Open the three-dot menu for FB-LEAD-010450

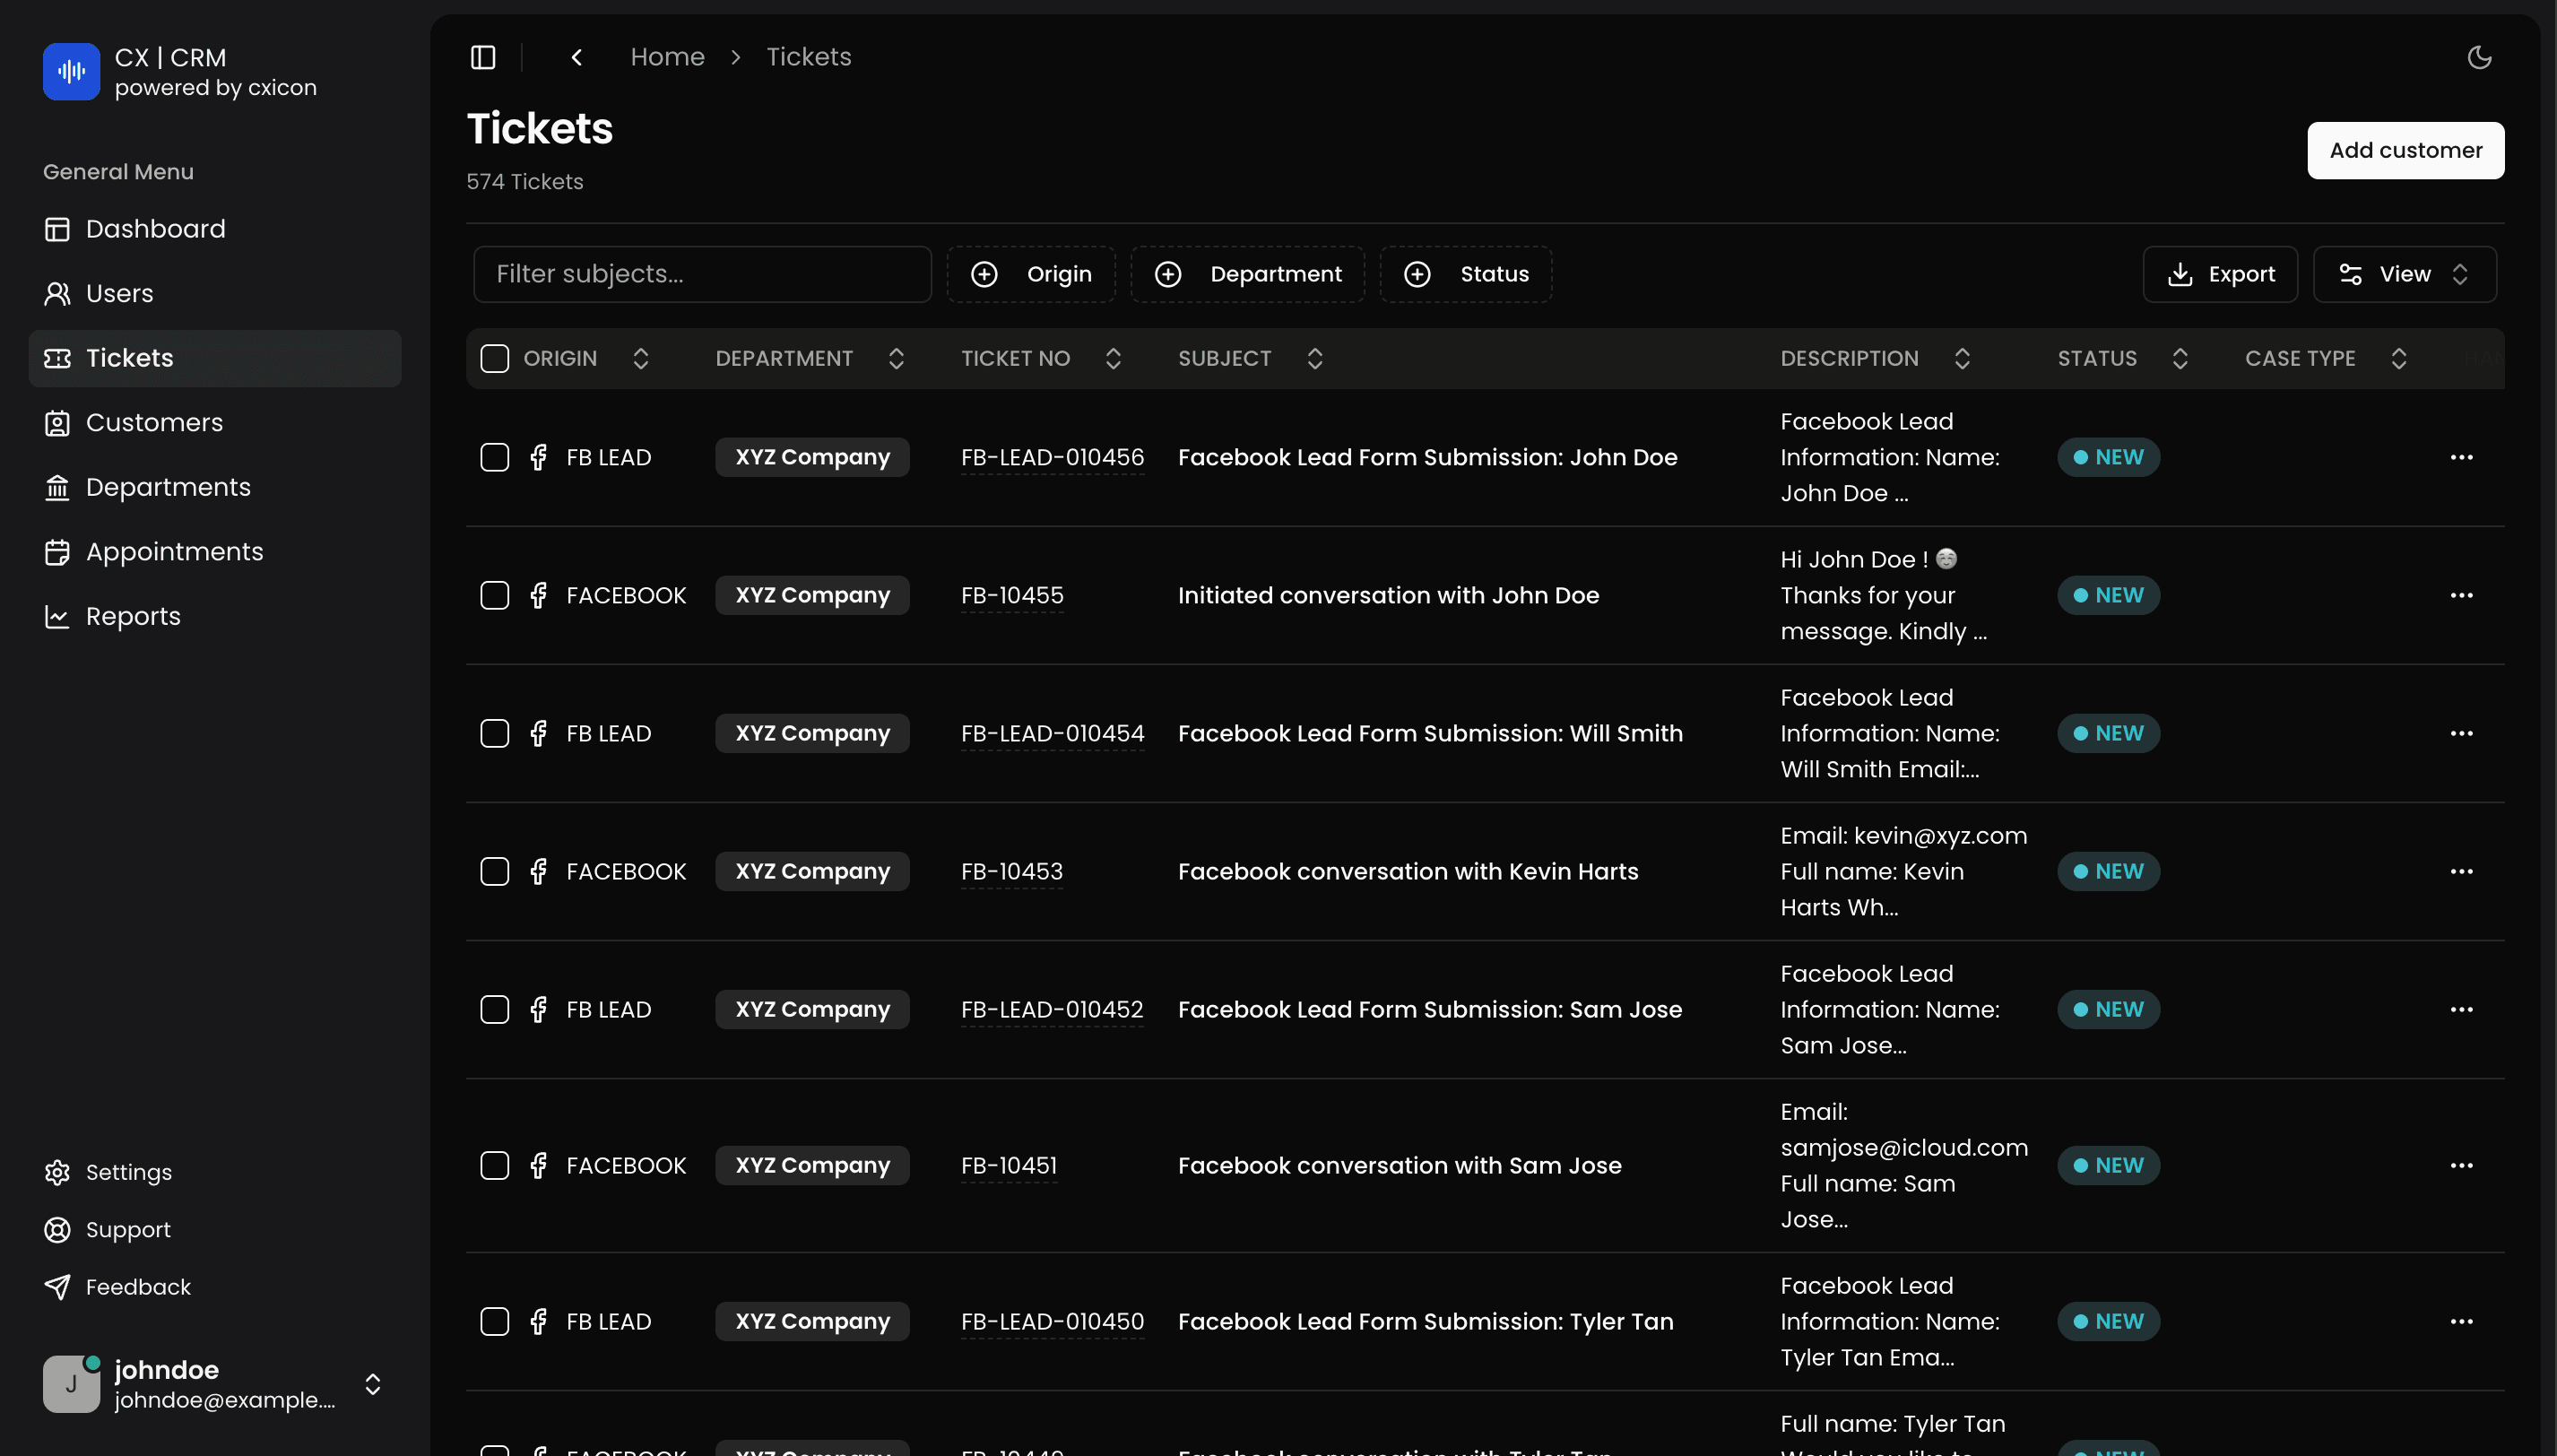[x=2461, y=1321]
